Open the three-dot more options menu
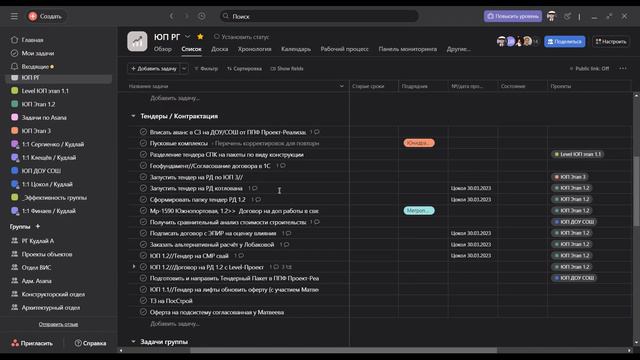The image size is (640, 360). (622, 69)
